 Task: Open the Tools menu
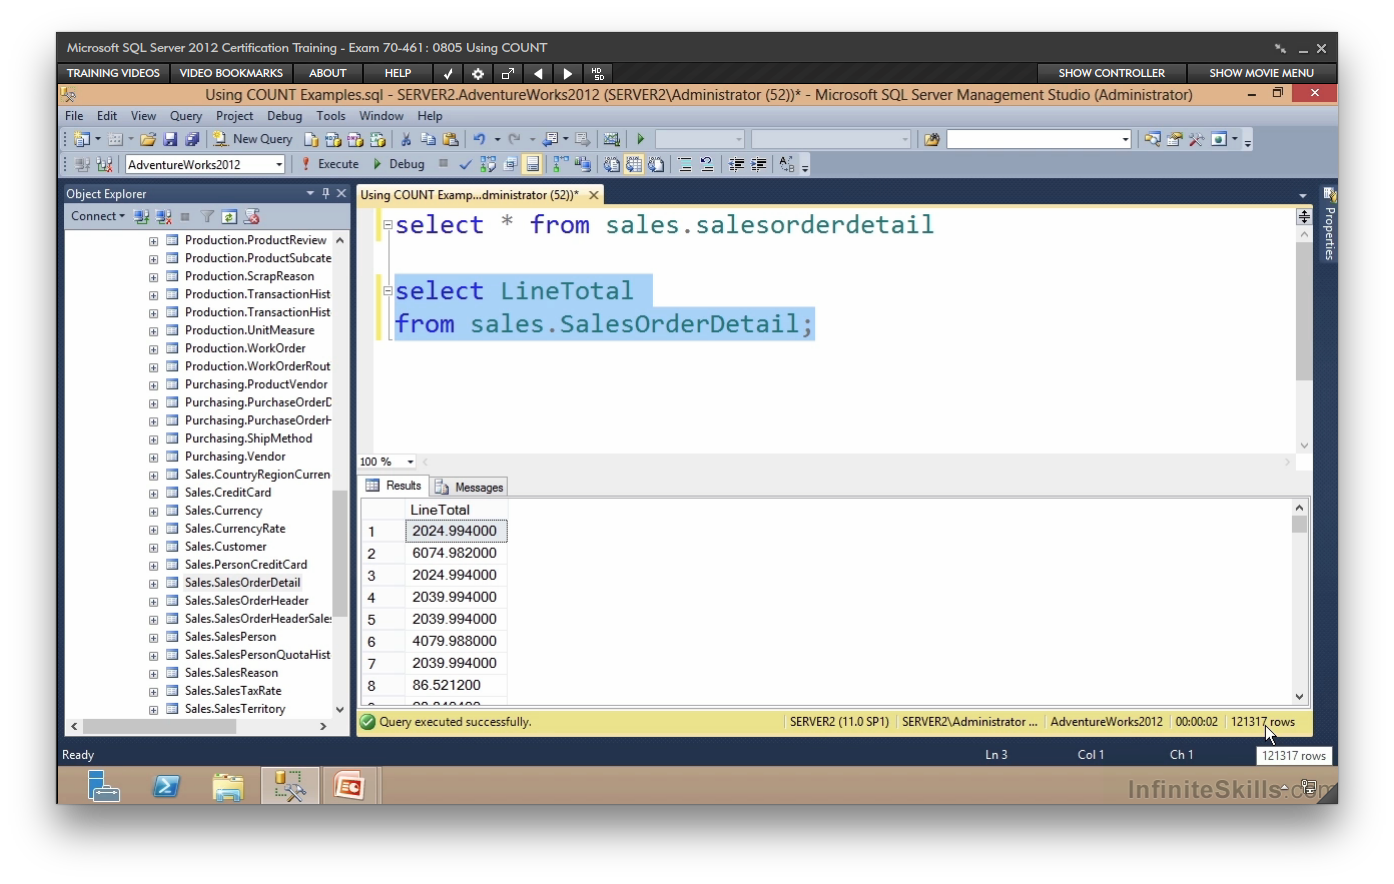pyautogui.click(x=331, y=116)
